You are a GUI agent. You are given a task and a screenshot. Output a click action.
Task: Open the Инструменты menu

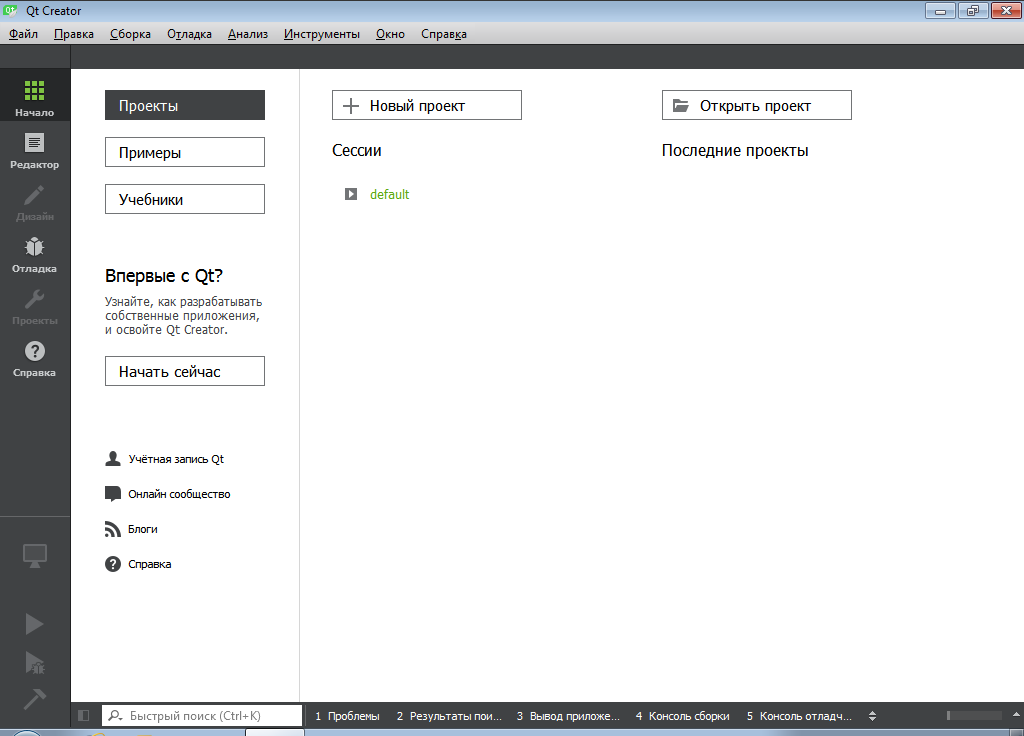coord(321,34)
